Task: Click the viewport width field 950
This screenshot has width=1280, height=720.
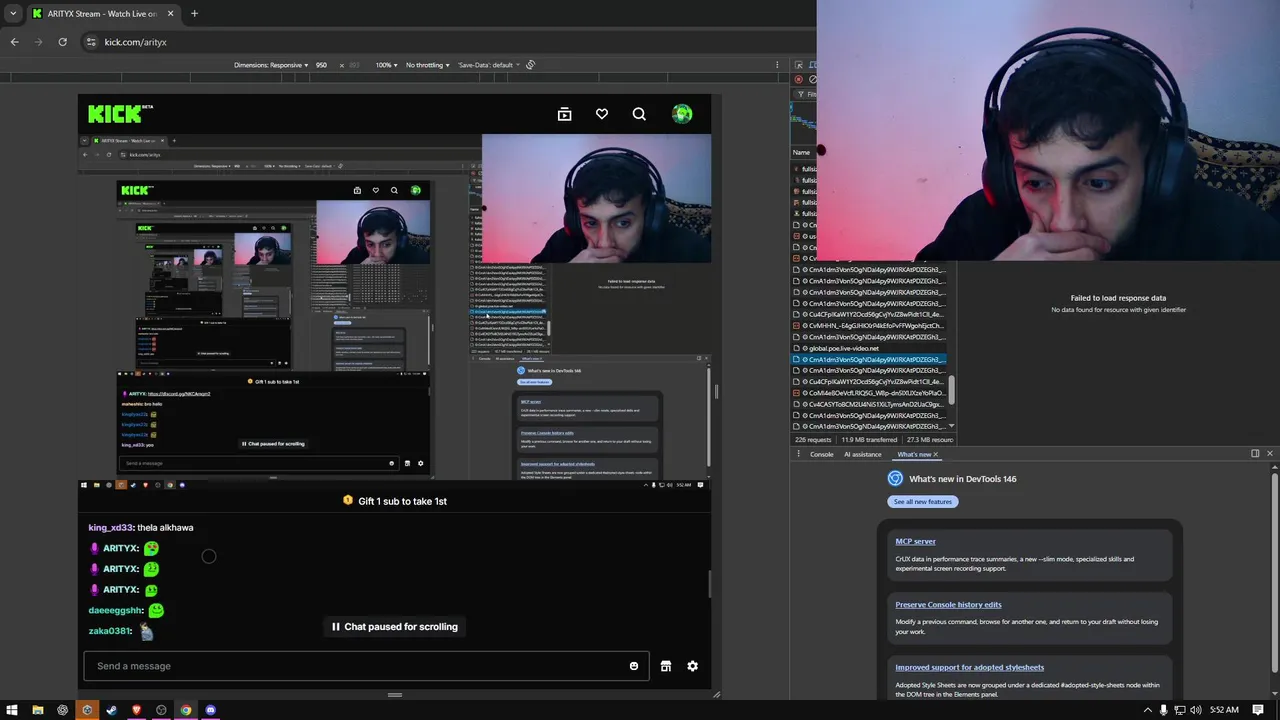Action: click(x=322, y=65)
